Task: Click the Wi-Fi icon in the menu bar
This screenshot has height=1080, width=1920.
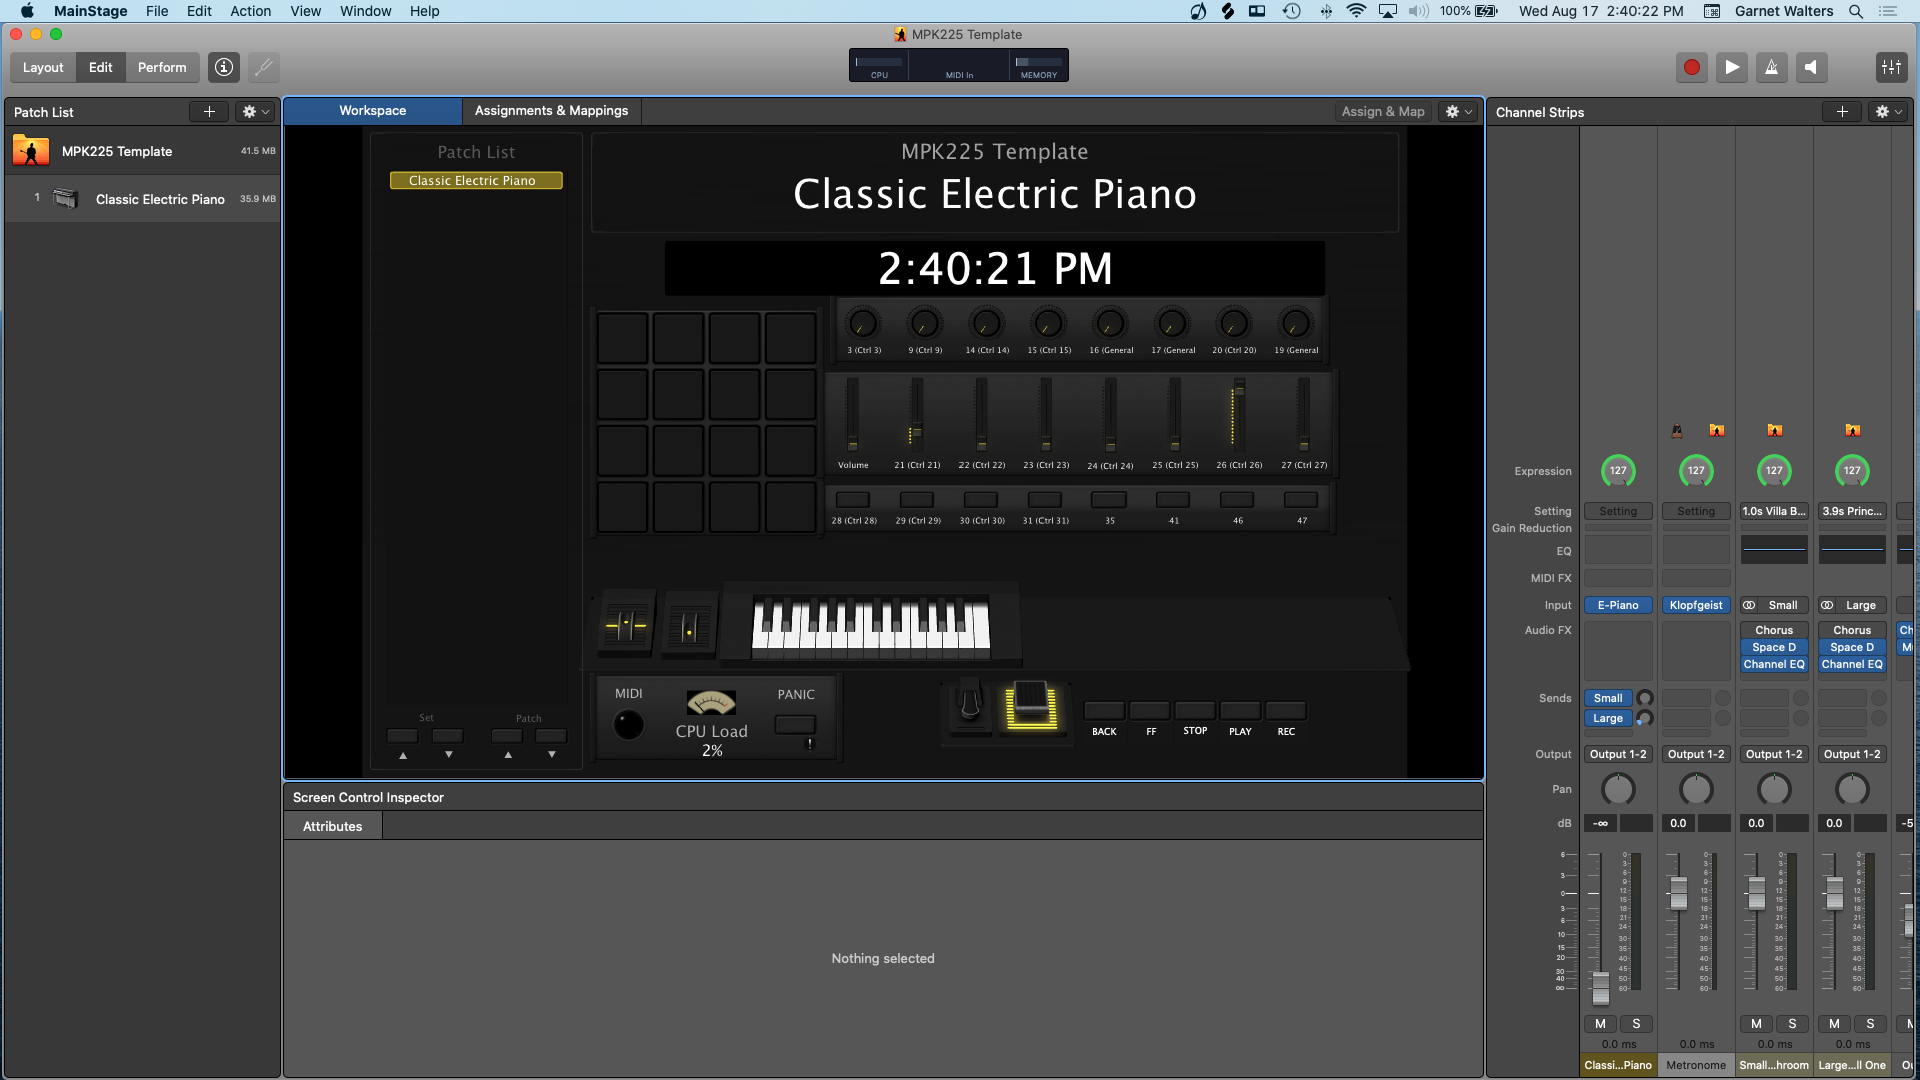Action: pyautogui.click(x=1356, y=11)
